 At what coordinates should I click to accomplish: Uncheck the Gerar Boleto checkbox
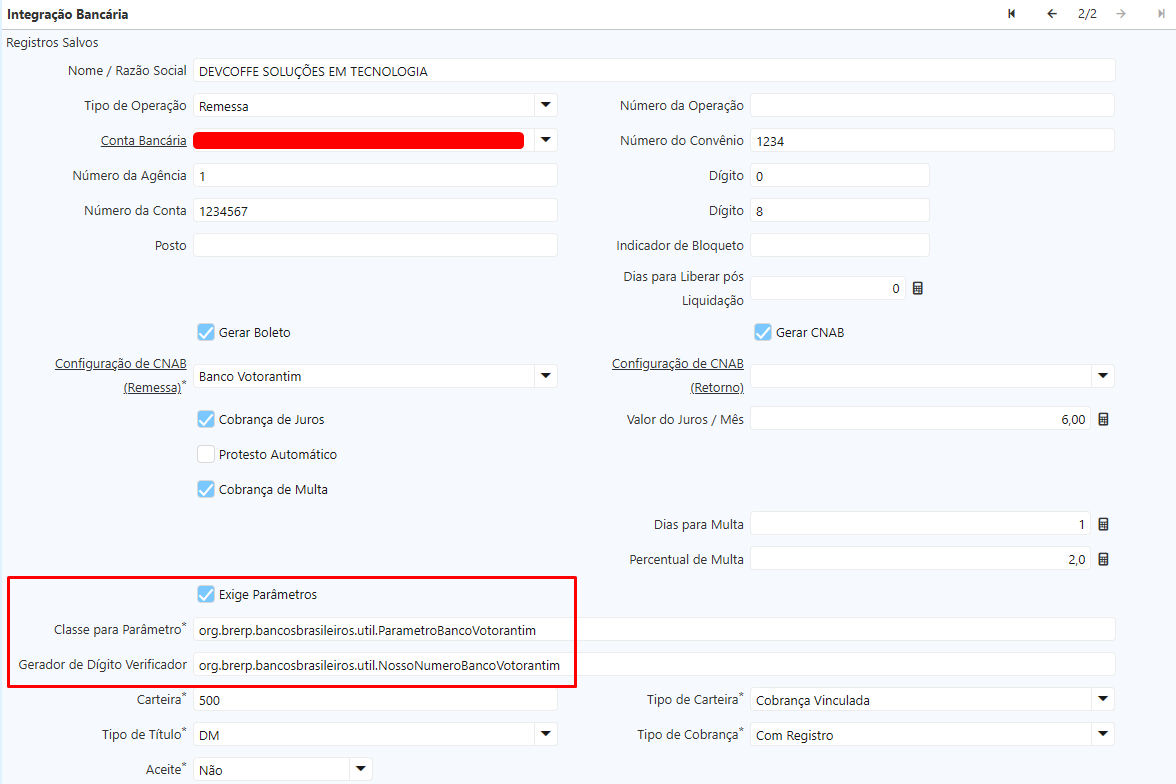pos(206,332)
